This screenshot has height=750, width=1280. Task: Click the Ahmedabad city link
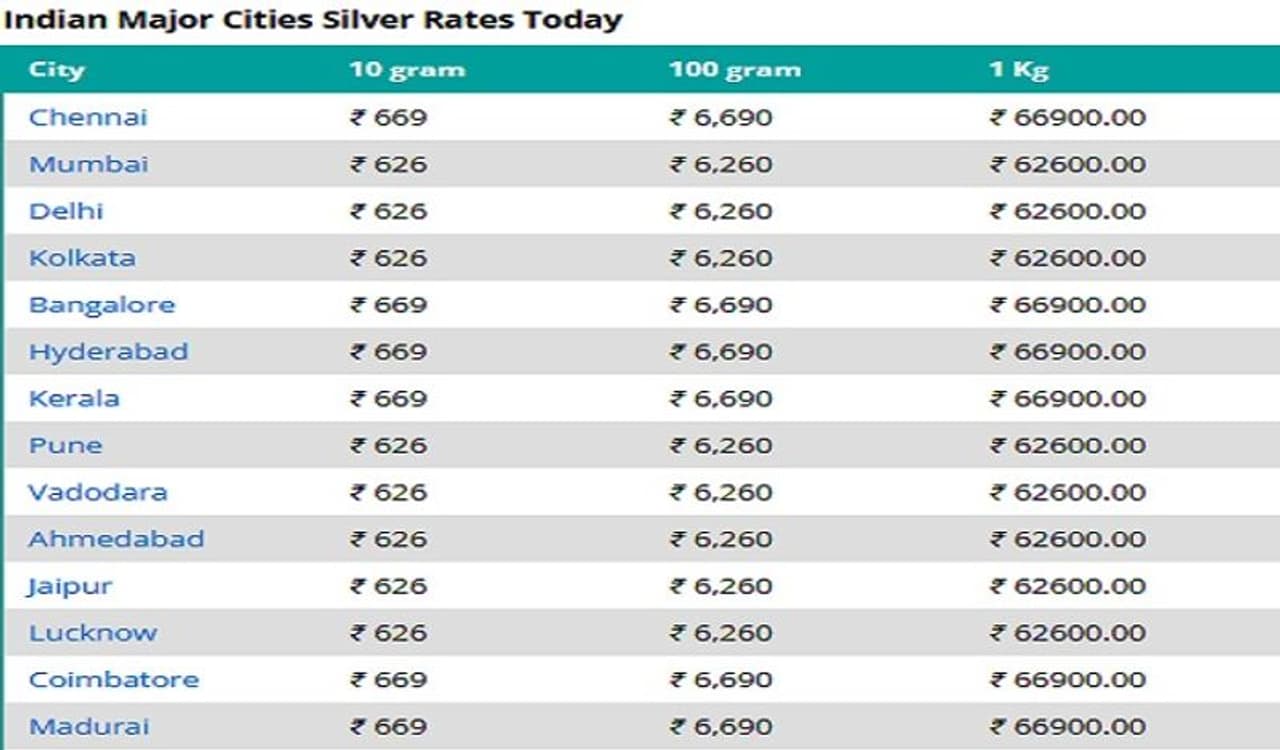(x=116, y=539)
